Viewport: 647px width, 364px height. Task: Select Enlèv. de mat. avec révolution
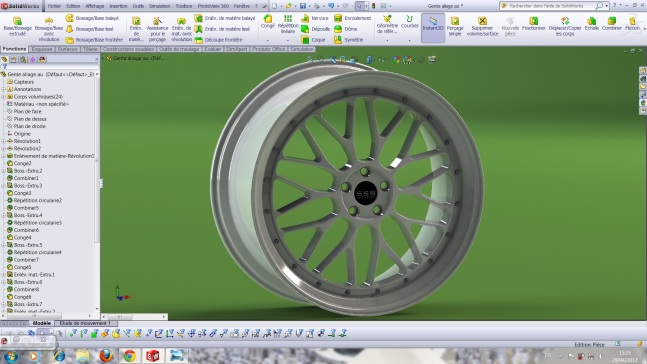coord(182,29)
